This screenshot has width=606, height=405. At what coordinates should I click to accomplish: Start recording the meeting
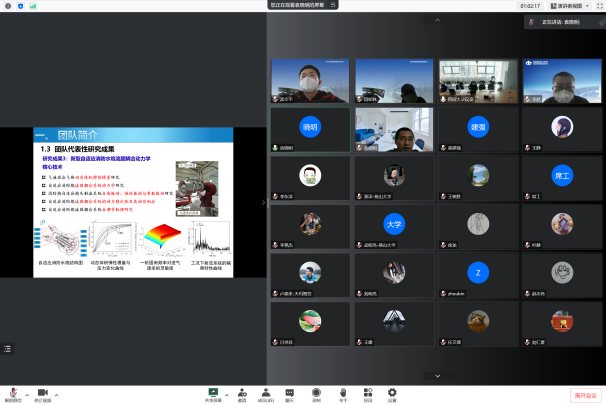(x=316, y=395)
